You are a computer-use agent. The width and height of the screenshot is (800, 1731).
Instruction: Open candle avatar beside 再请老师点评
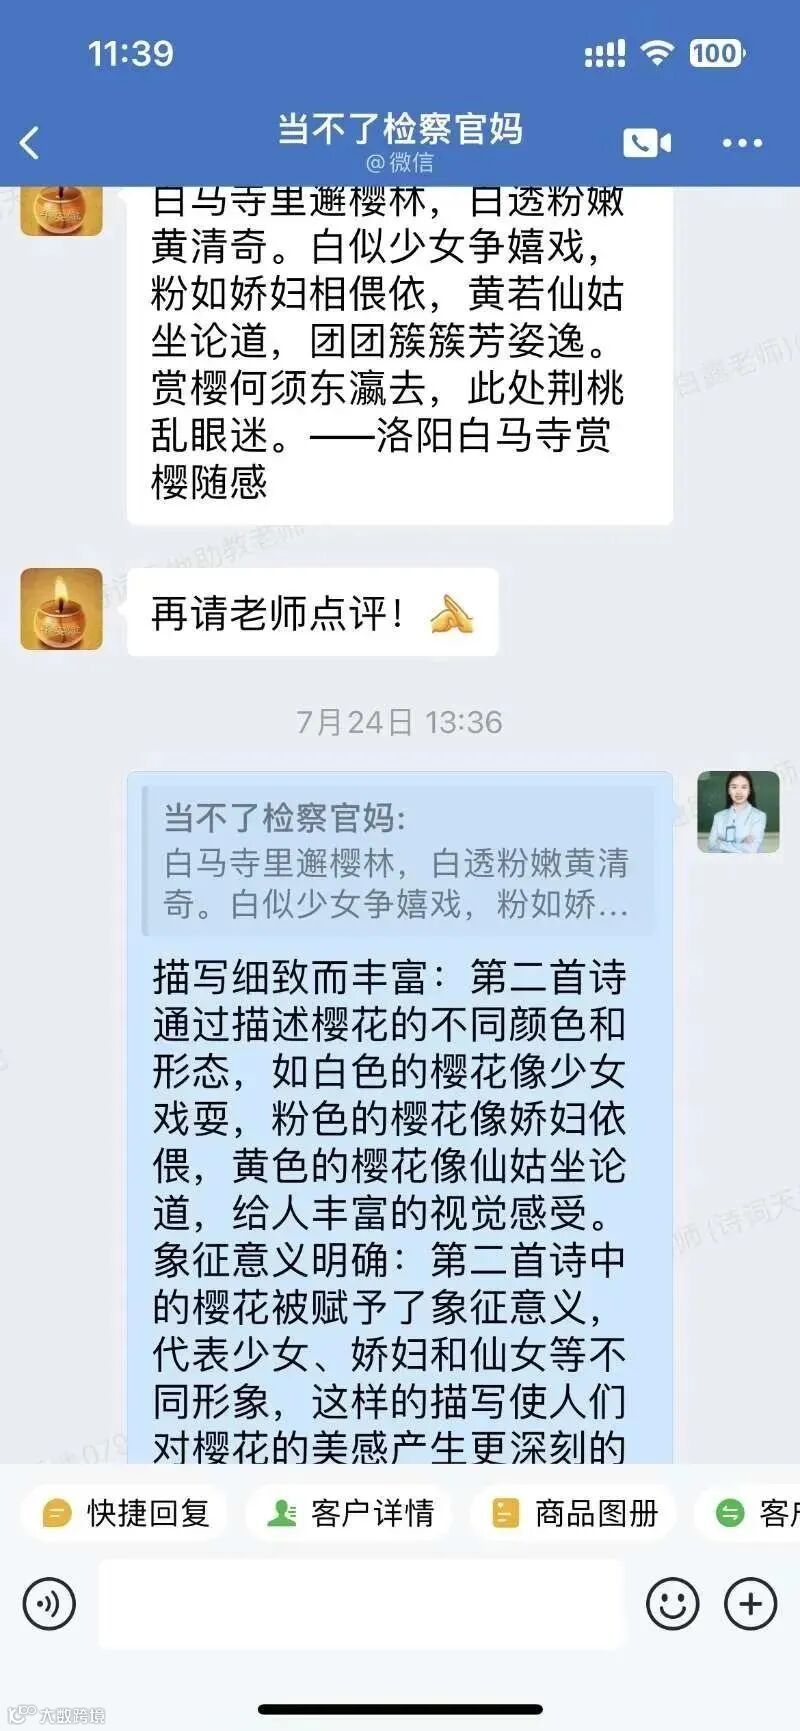(61, 609)
